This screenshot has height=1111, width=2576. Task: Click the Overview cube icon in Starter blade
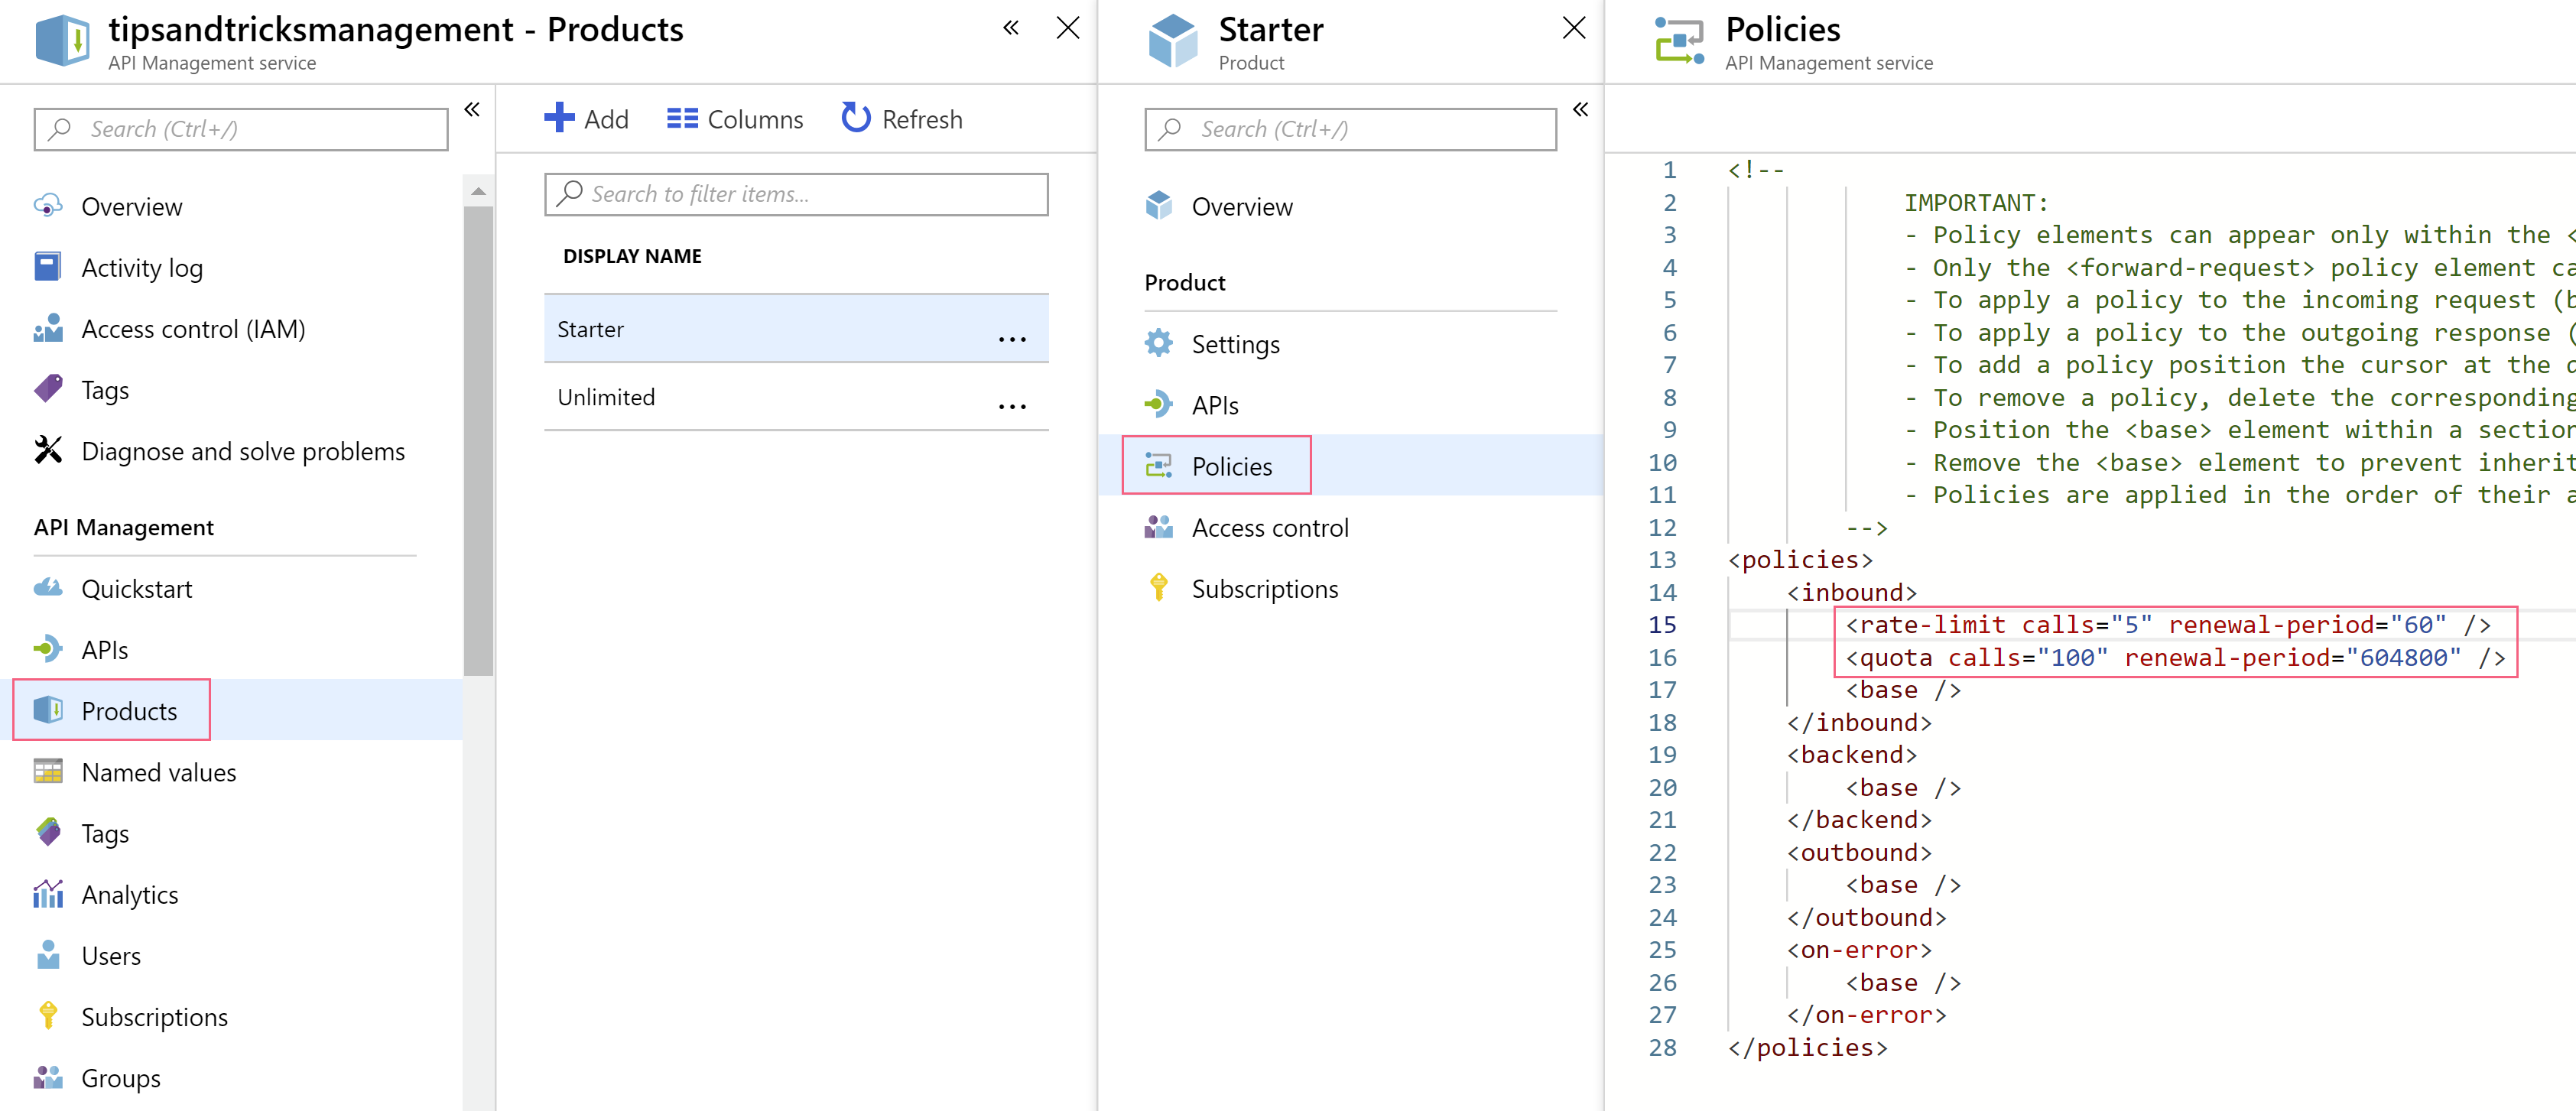[x=1158, y=206]
